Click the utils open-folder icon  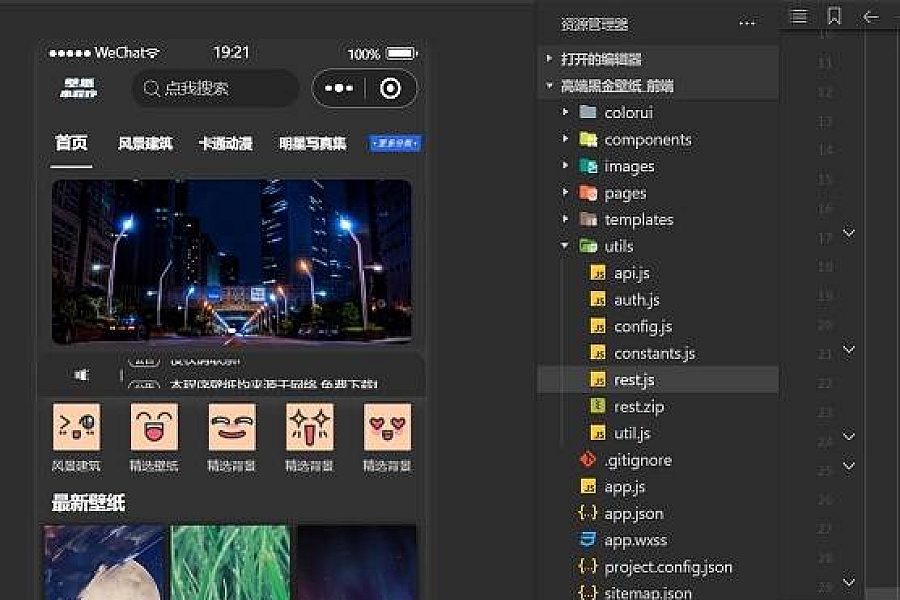coord(588,246)
